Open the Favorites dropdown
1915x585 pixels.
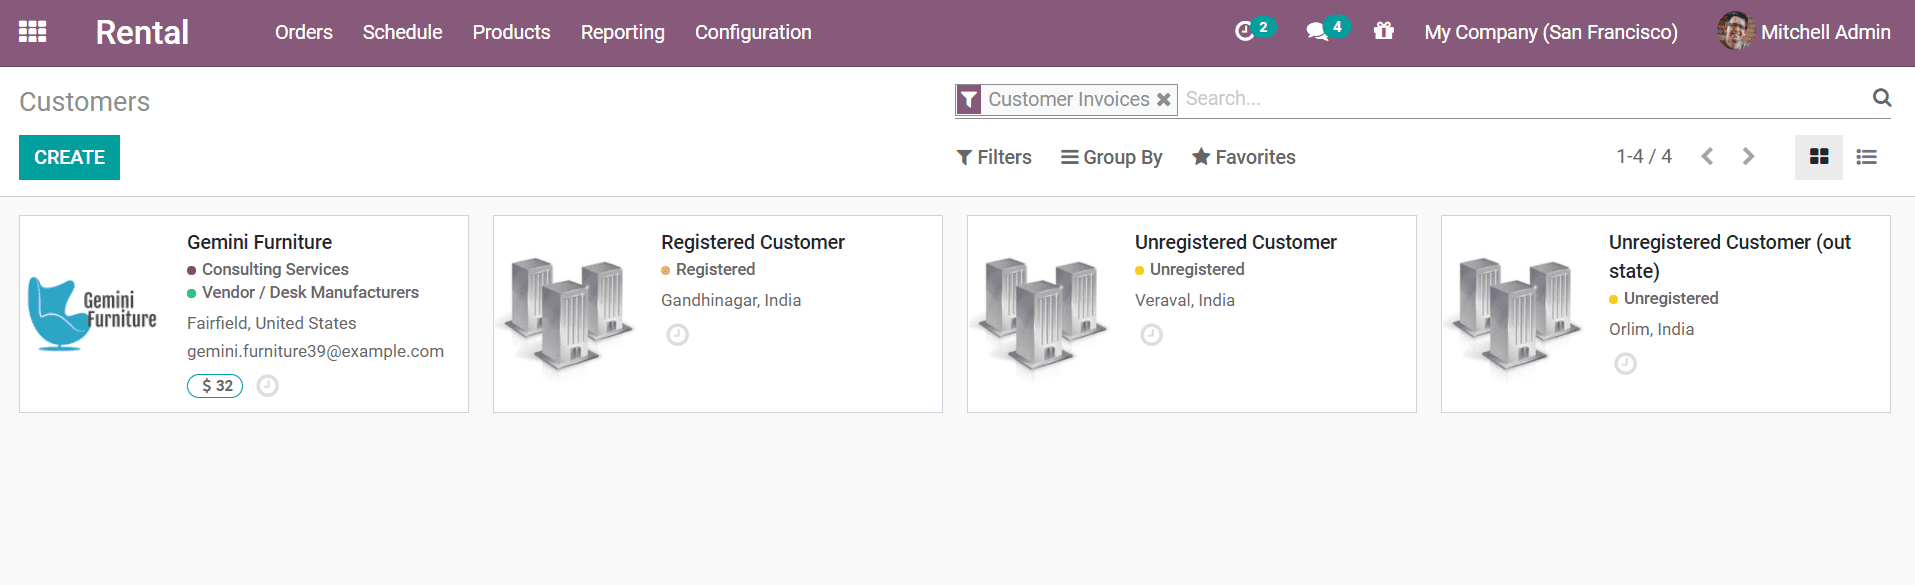[x=1244, y=157]
